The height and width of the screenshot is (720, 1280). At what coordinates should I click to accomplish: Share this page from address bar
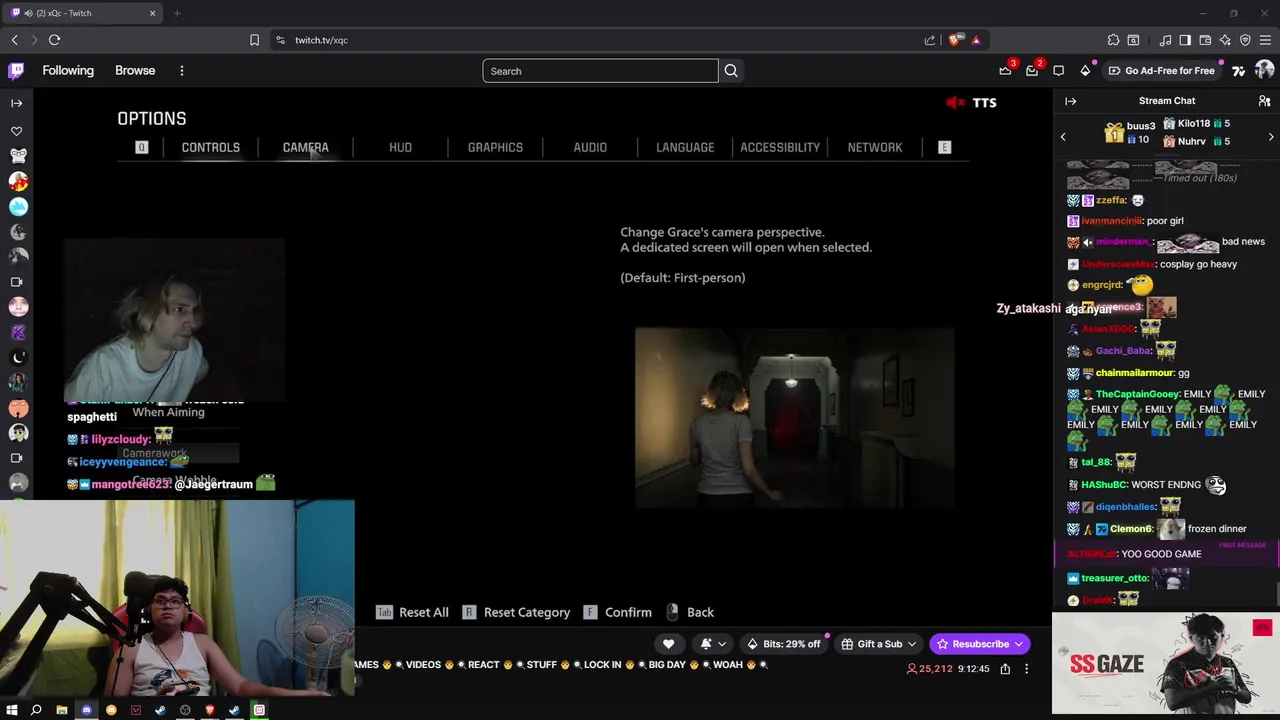(x=929, y=40)
